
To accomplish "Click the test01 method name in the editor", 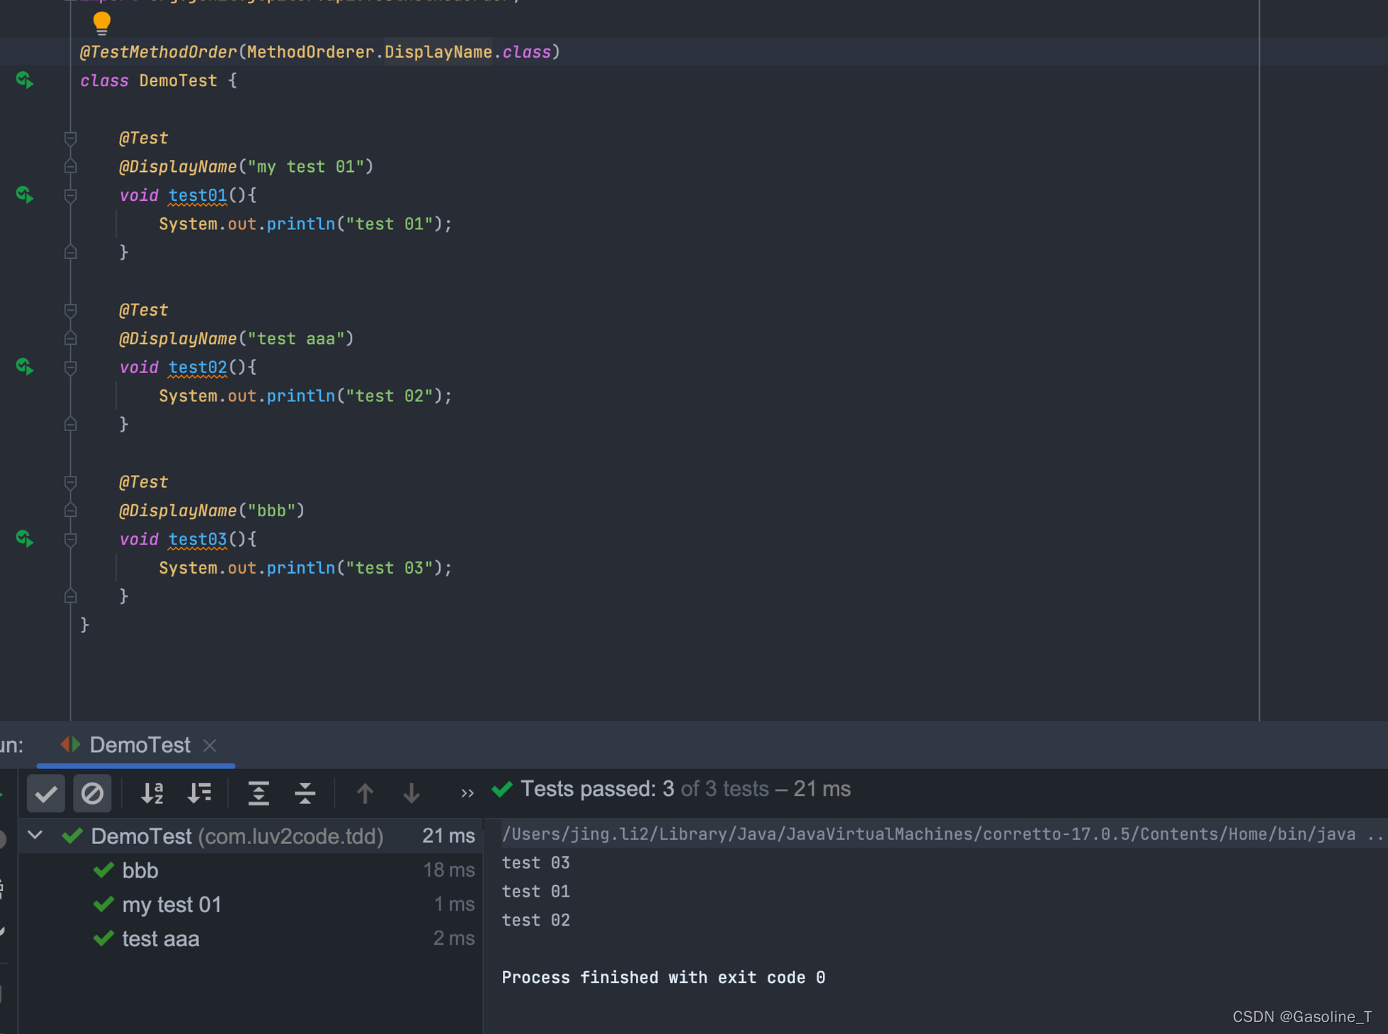I will (x=197, y=195).
